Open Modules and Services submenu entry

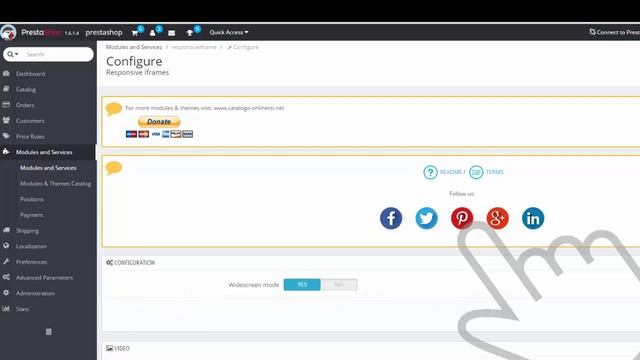[x=48, y=168]
